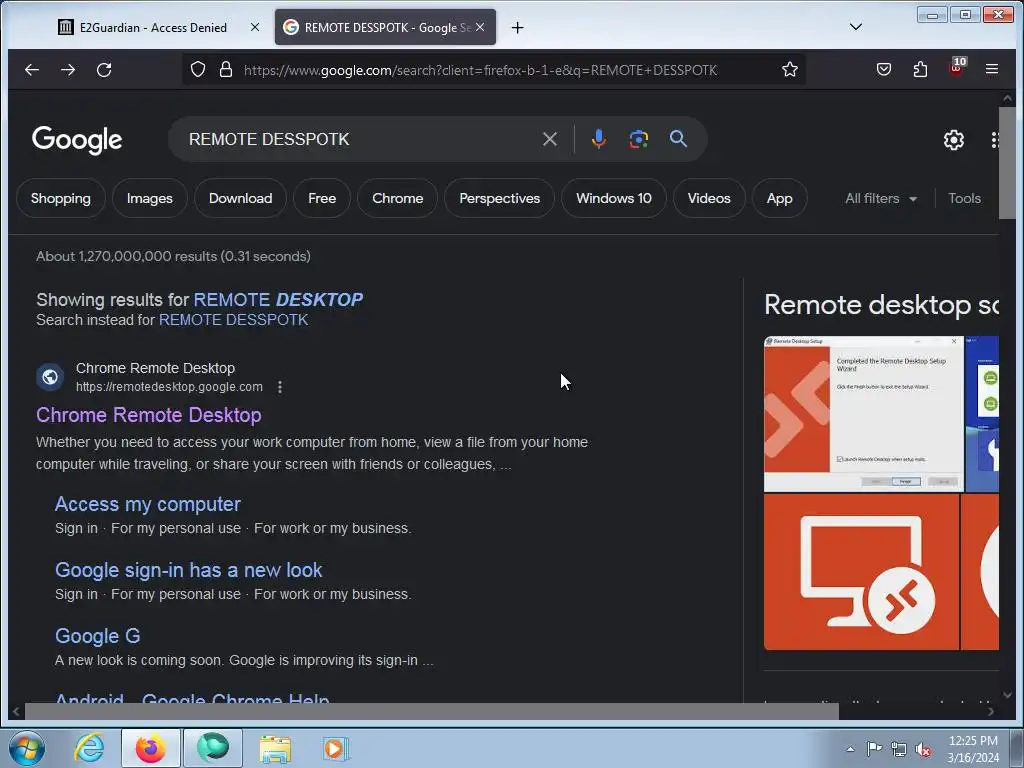
Task: Reload the current page
Action: 104,69
